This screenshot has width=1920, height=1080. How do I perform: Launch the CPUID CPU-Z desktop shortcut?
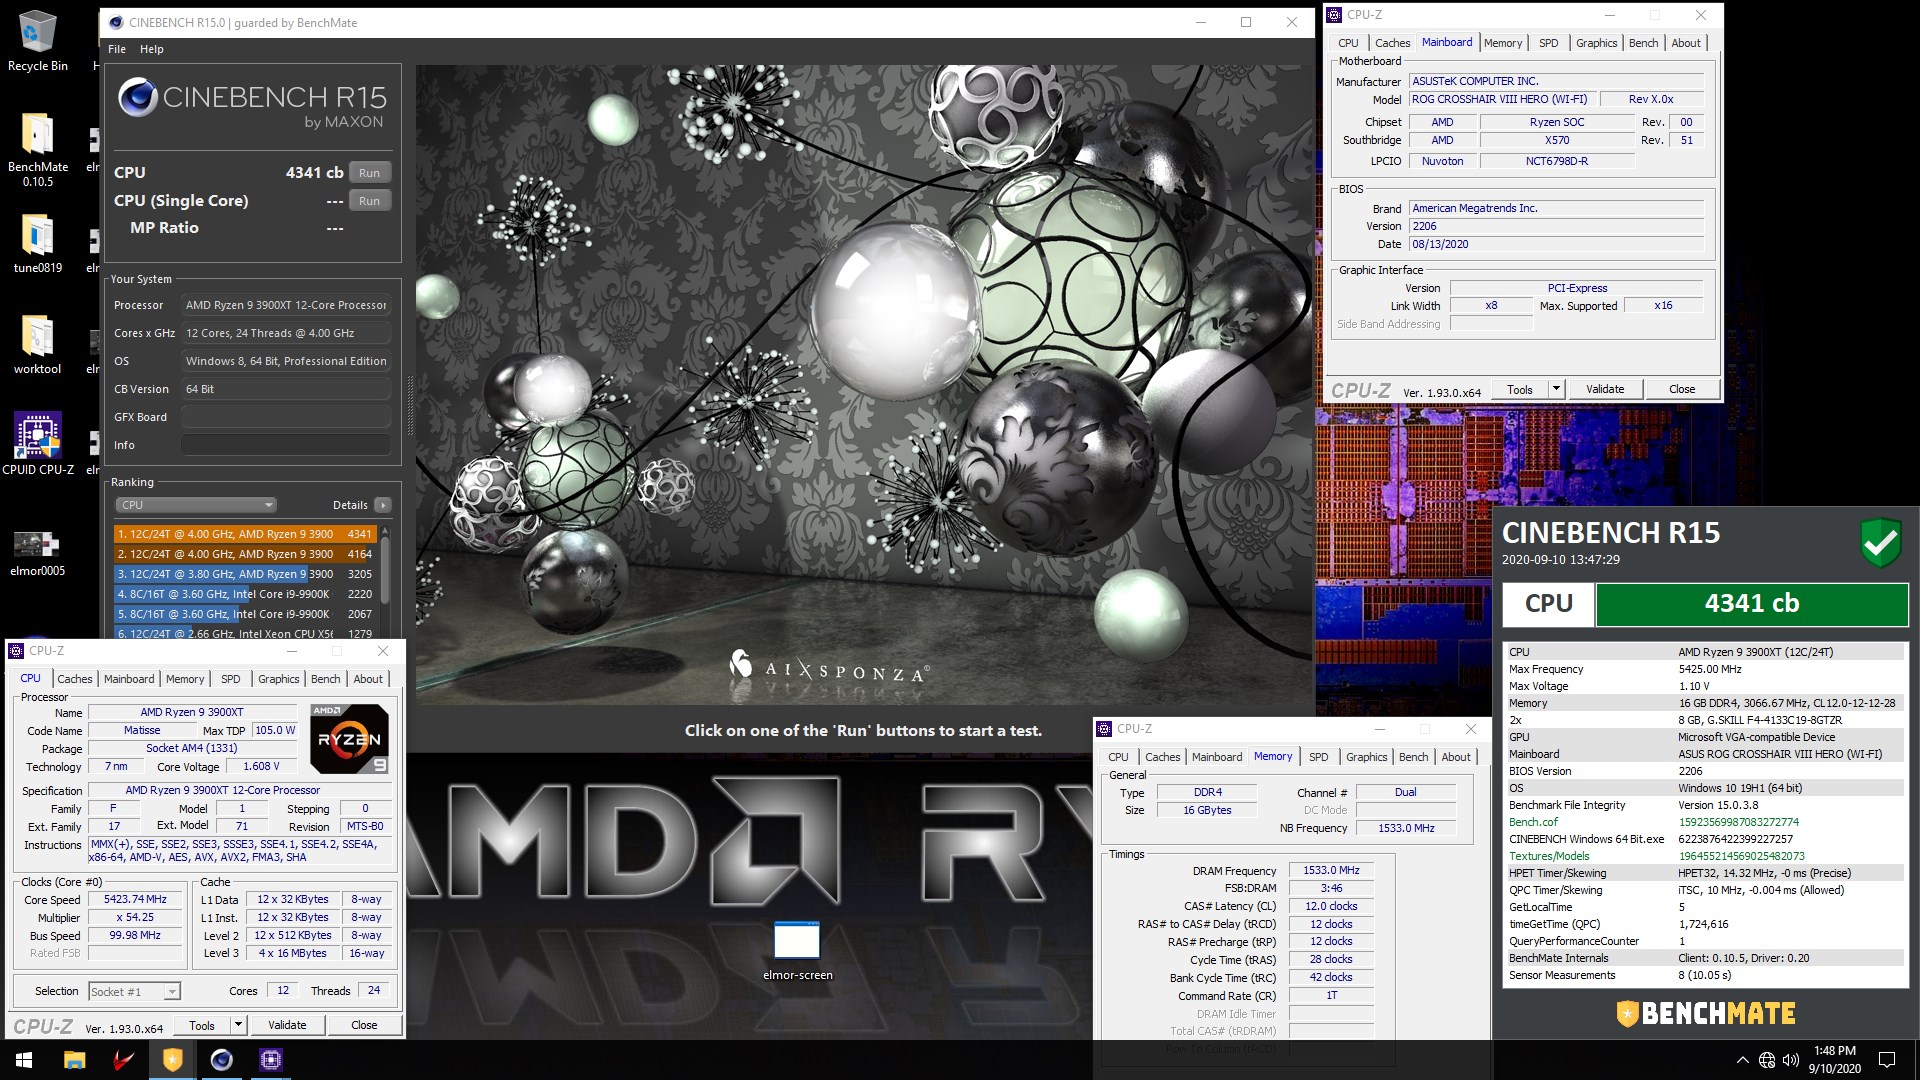click(x=37, y=444)
